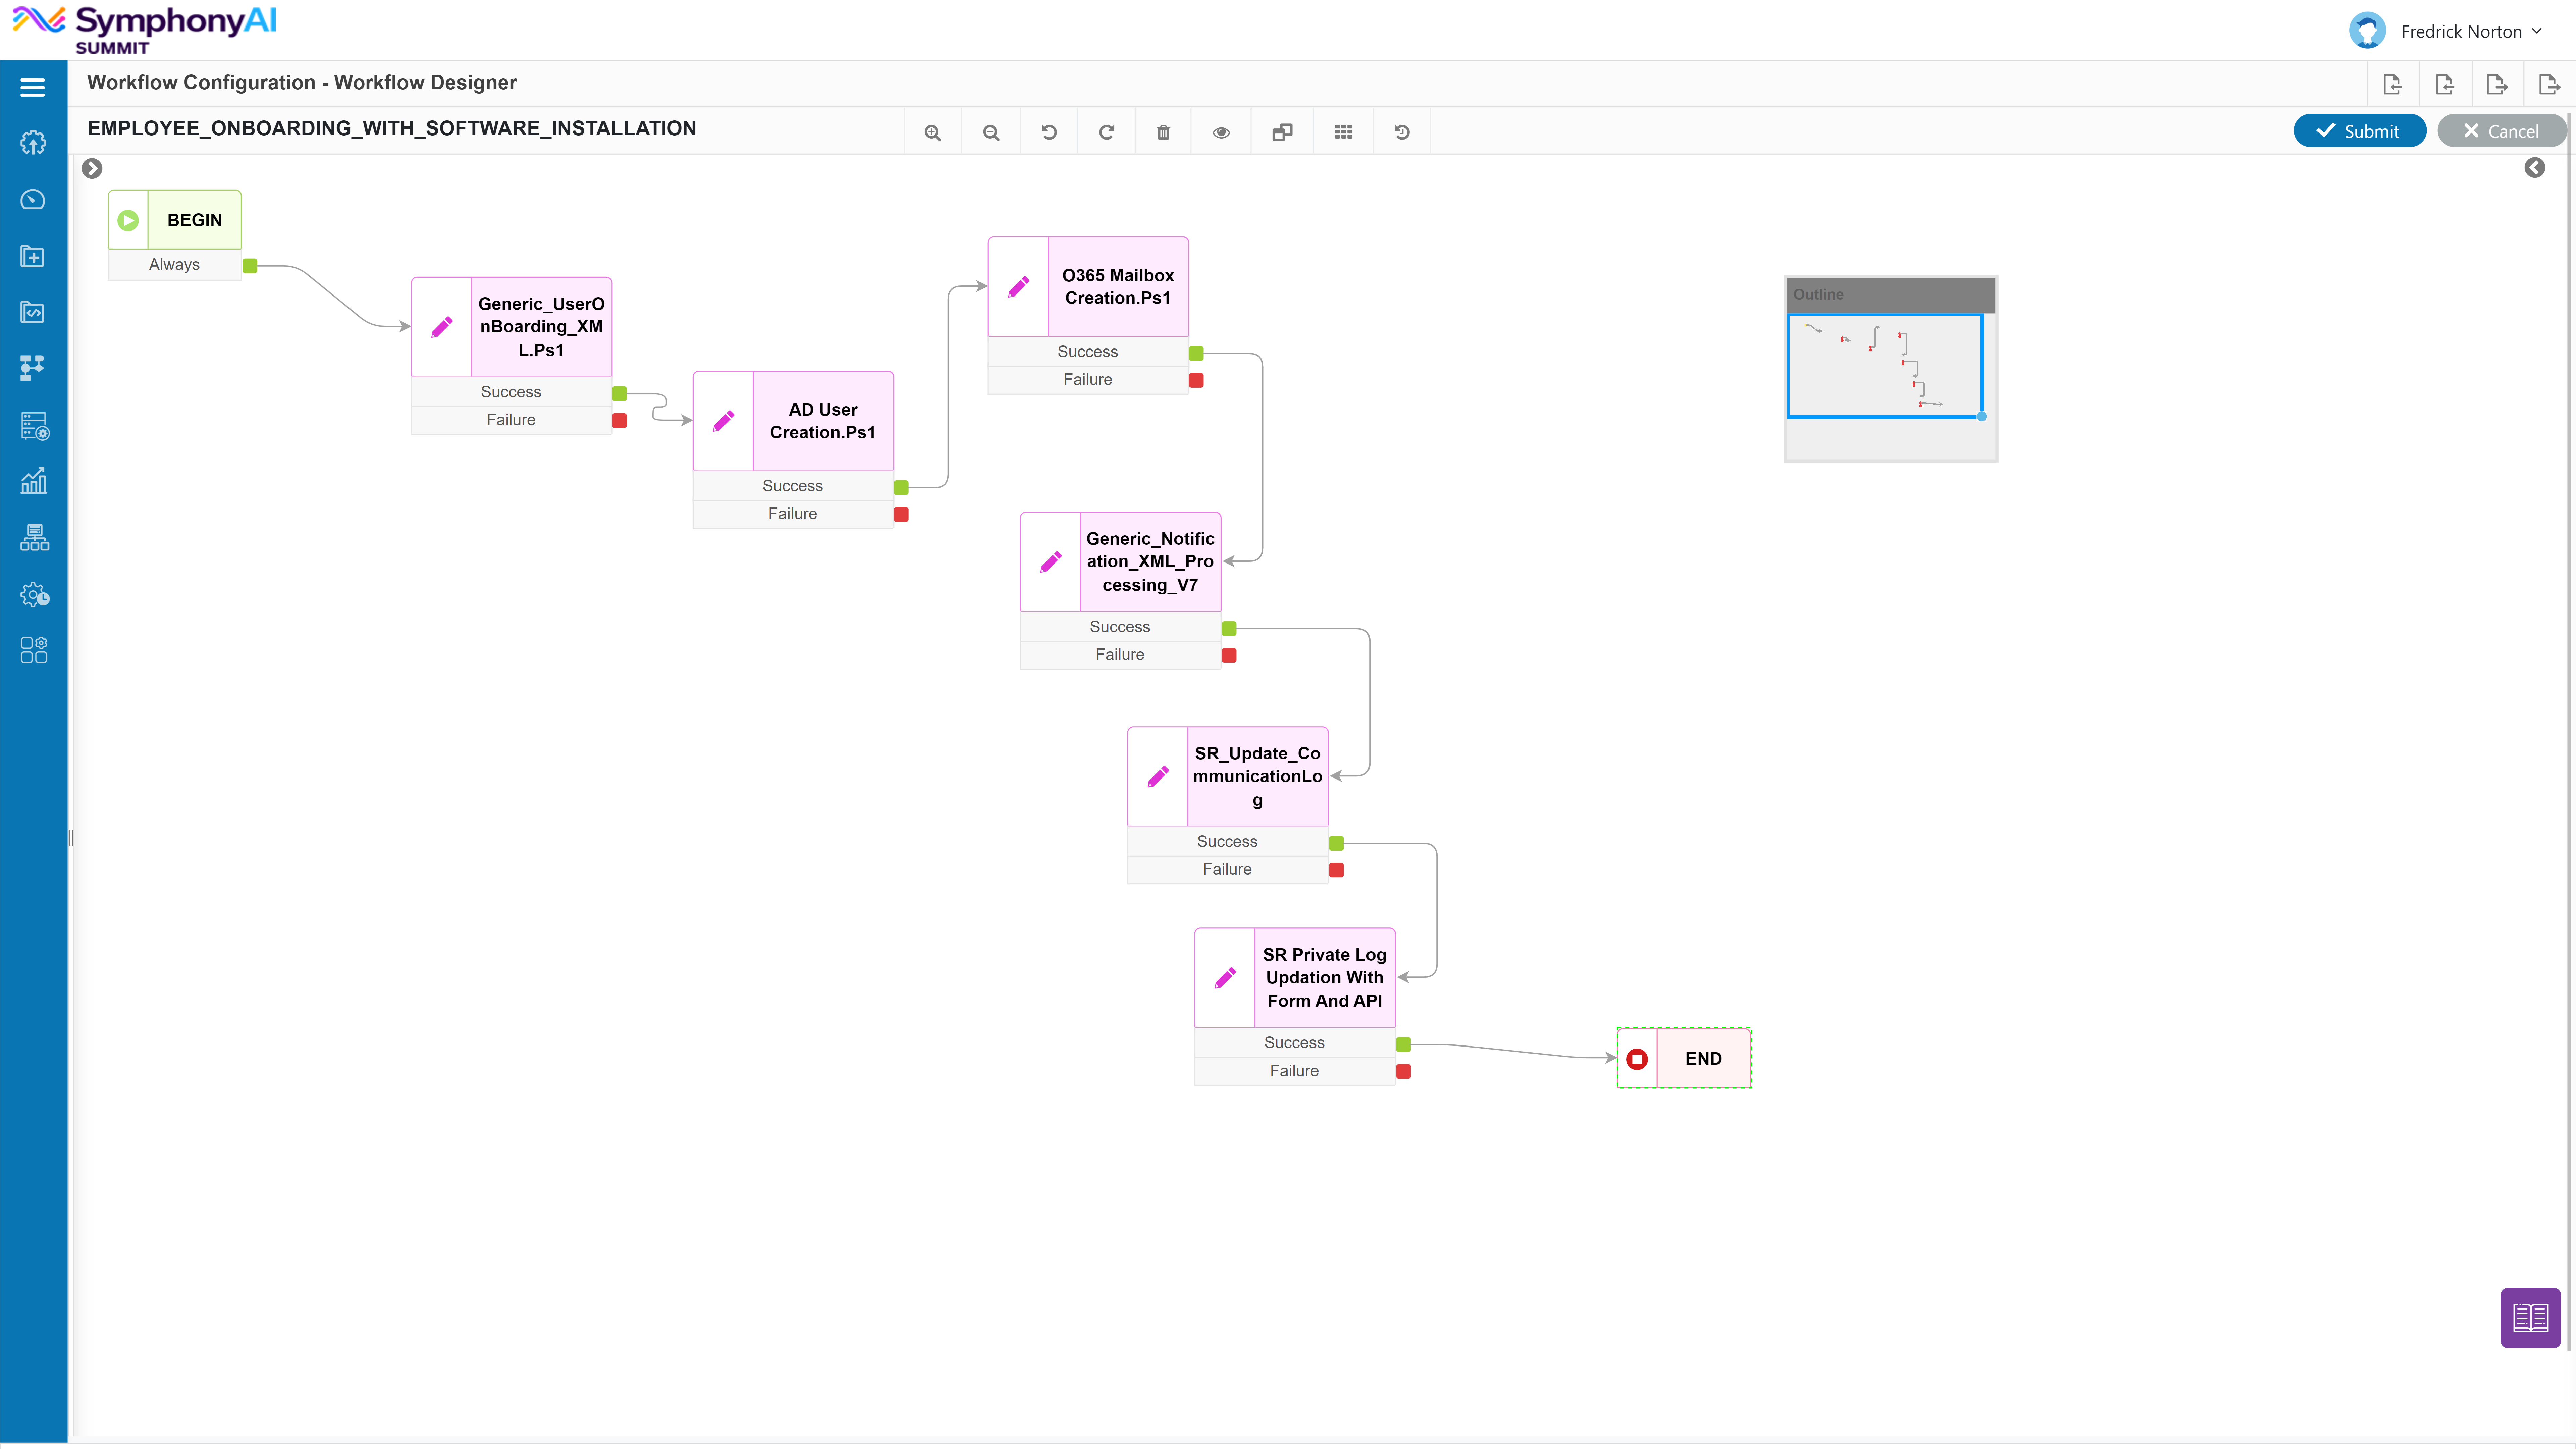Edit the AD User Creation.Ps1 pencil icon
The image size is (2576, 1449).
point(723,421)
